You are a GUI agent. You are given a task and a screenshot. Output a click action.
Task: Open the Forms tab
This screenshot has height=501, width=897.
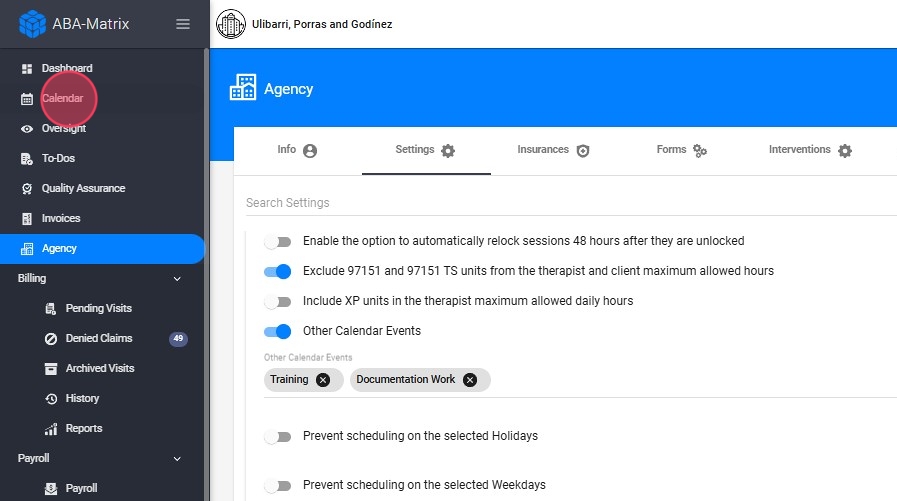[681, 150]
